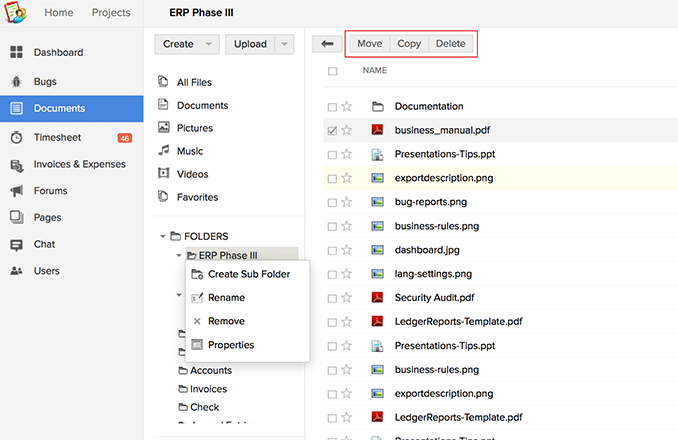Click the Move button
This screenshot has width=678, height=440.
[x=370, y=44]
